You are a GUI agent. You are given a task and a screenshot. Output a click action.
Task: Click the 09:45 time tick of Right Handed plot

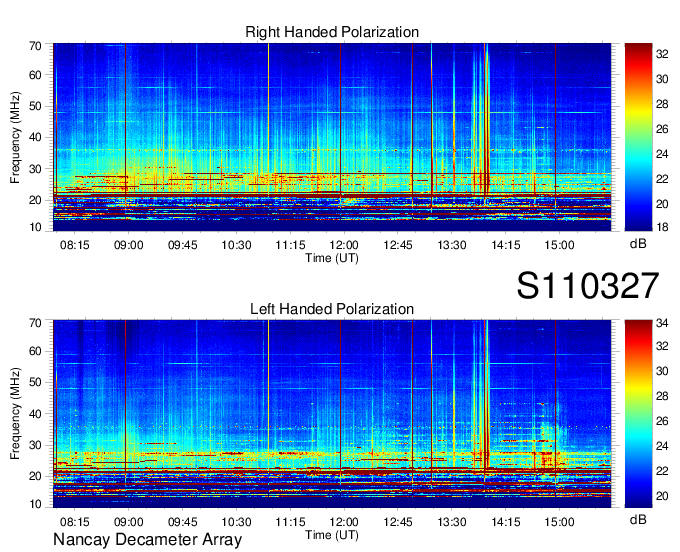point(183,245)
